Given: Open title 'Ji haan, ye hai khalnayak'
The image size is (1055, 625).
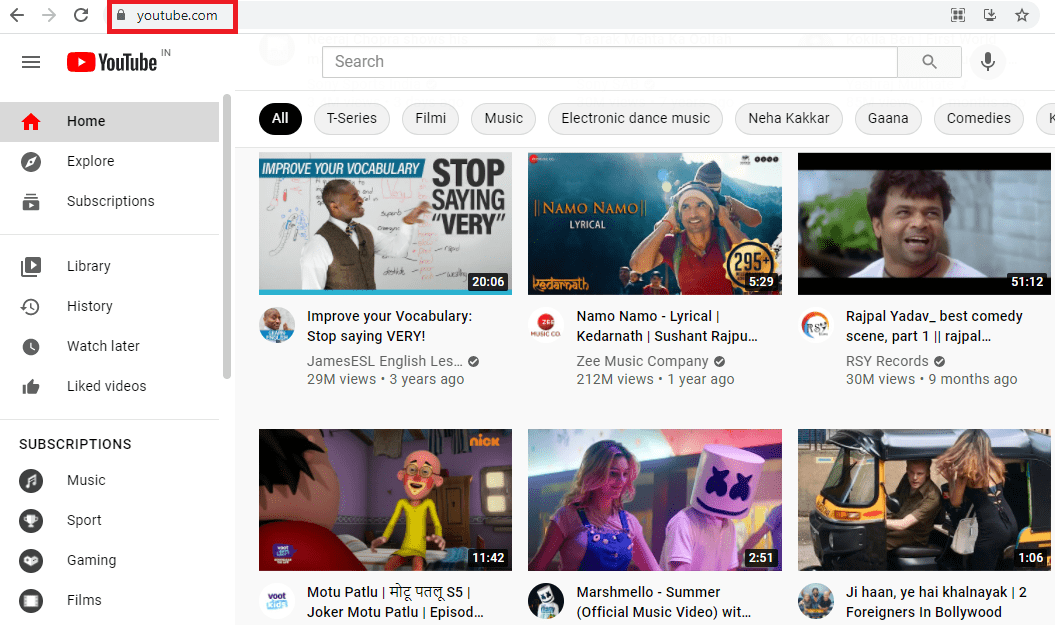Looking at the screenshot, I should tap(936, 602).
